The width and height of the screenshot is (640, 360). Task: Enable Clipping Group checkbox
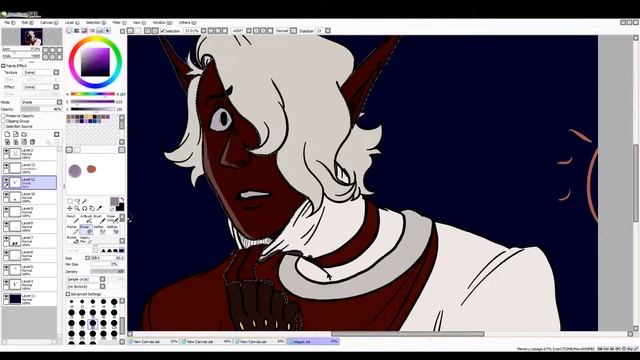[3, 121]
